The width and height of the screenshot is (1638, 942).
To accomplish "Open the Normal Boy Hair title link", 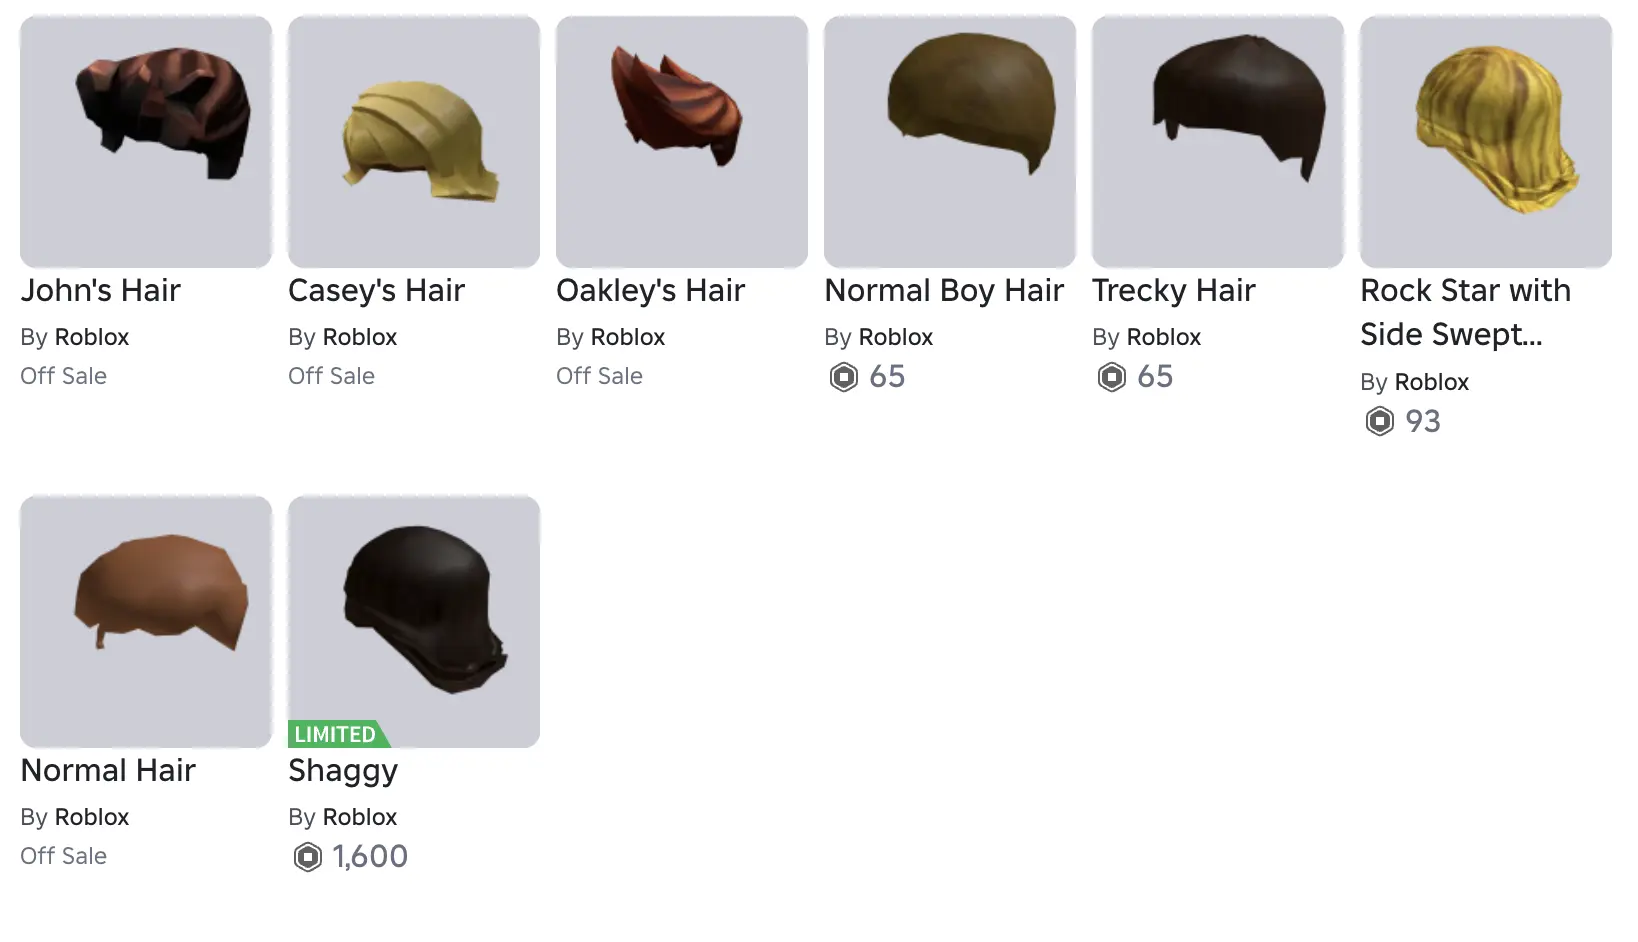I will tap(944, 290).
